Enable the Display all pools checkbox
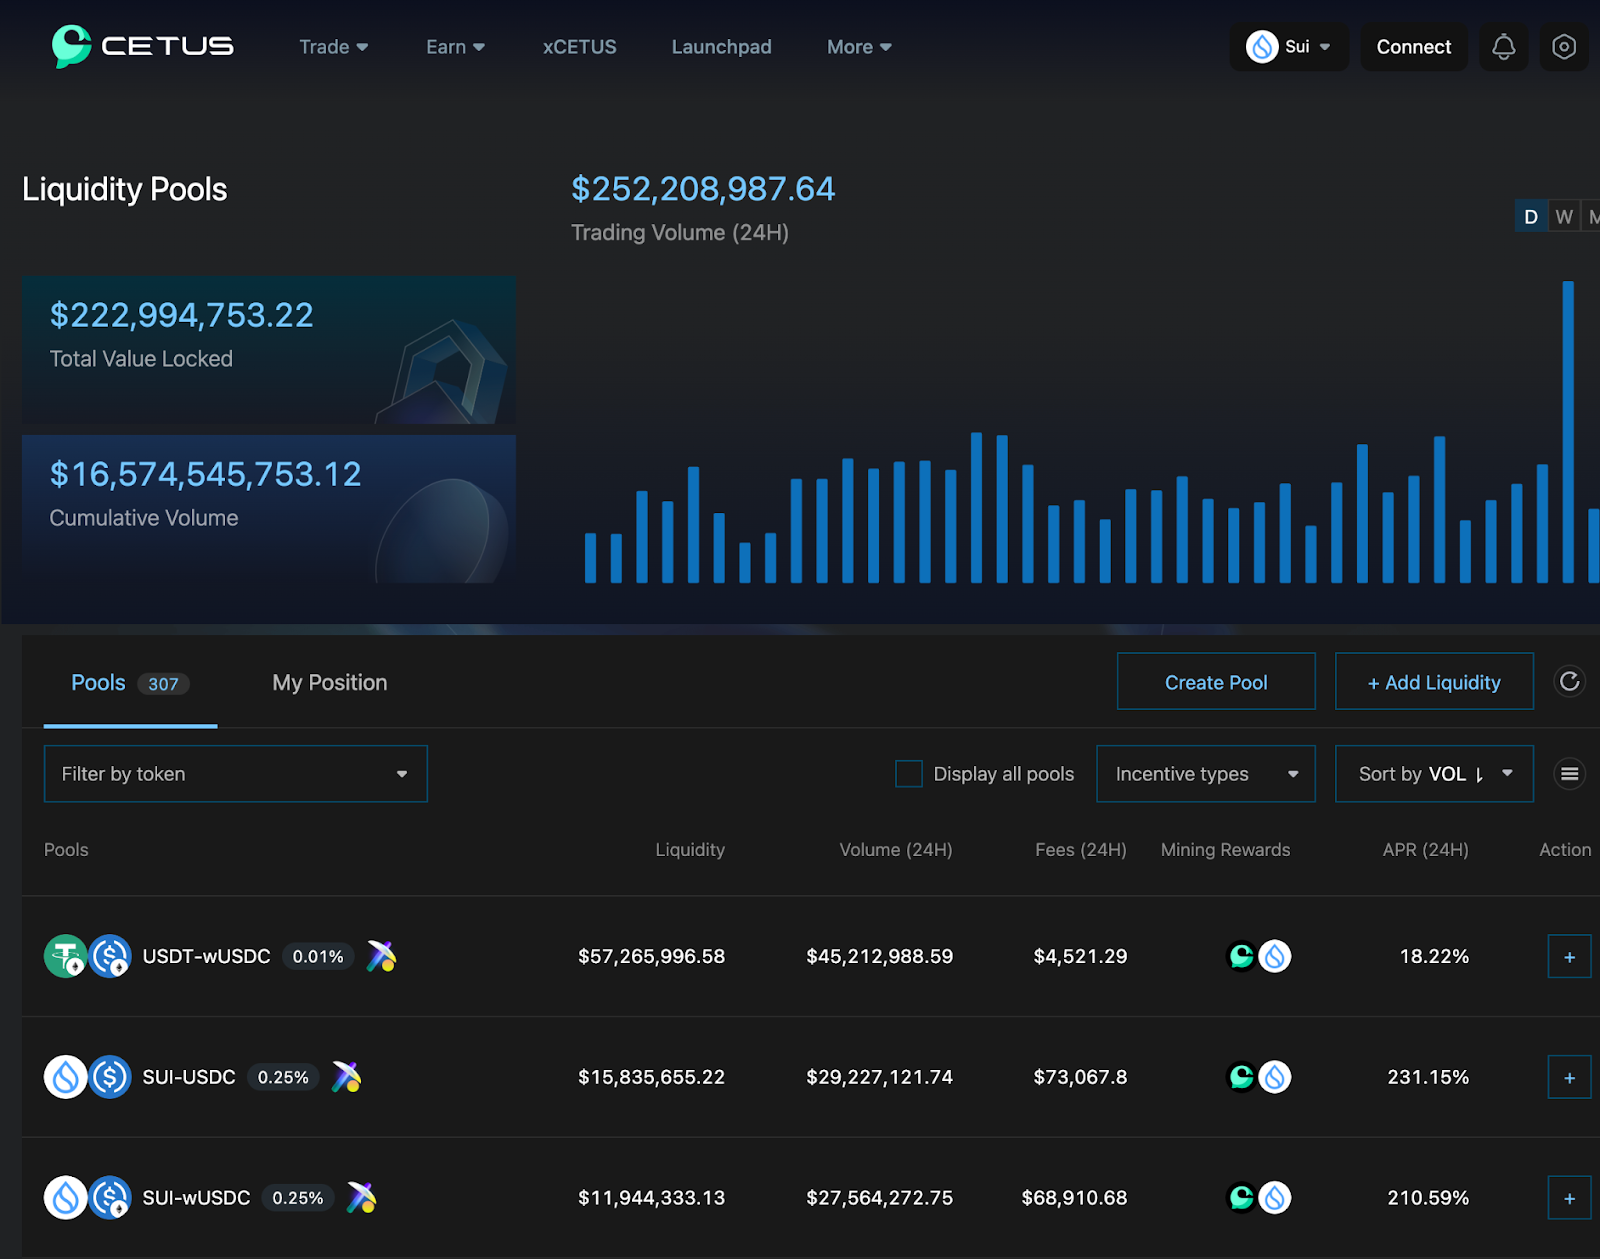Viewport: 1600px width, 1259px height. pos(908,773)
